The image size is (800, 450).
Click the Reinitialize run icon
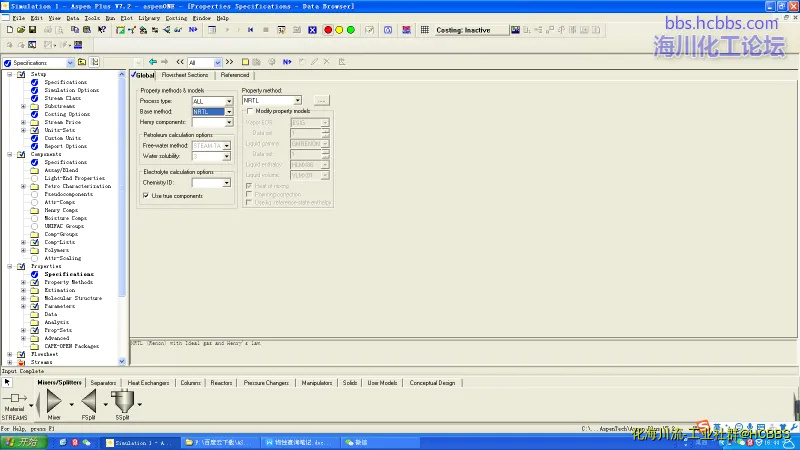pyautogui.click(x=251, y=30)
